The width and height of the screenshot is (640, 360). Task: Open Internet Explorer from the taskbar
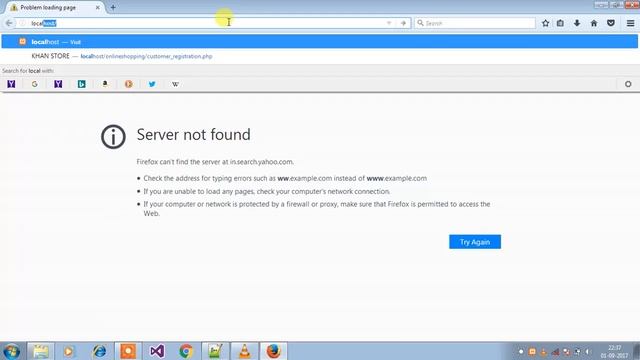click(x=99, y=351)
